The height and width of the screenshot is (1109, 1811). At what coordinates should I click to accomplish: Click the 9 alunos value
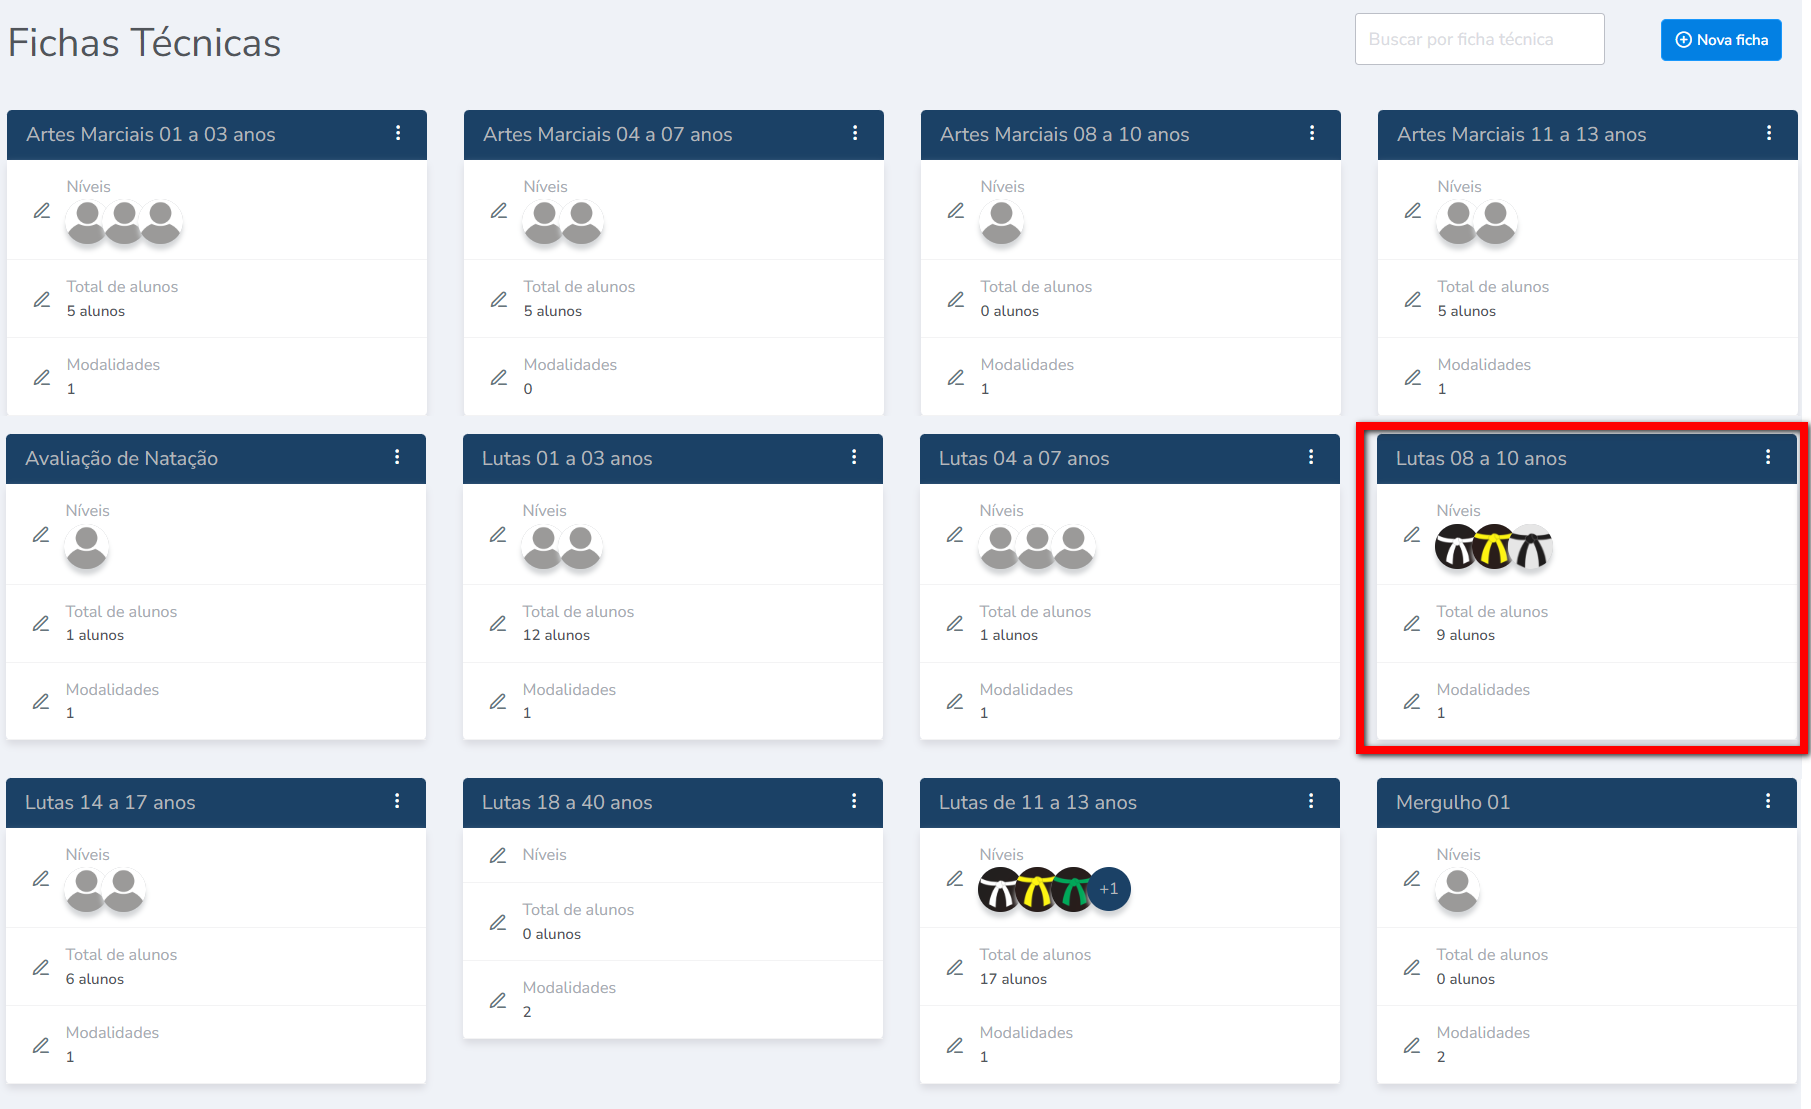[x=1466, y=635]
